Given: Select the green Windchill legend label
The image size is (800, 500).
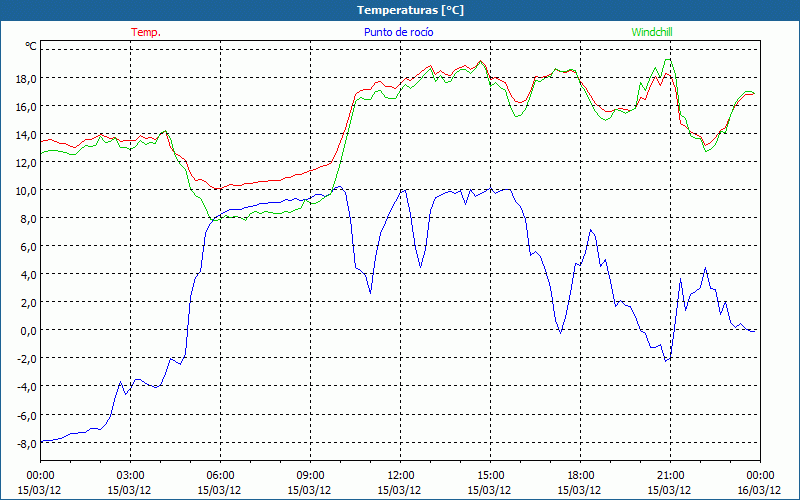Looking at the screenshot, I should tap(652, 32).
